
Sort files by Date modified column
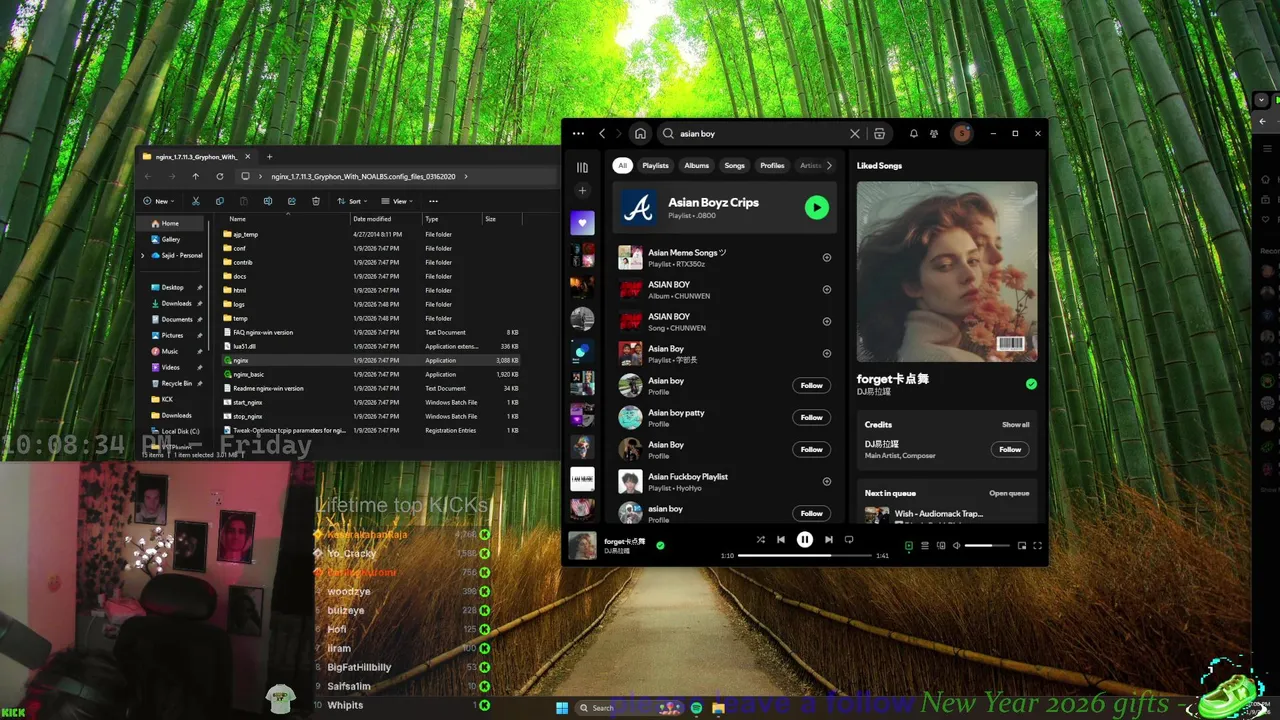372,219
